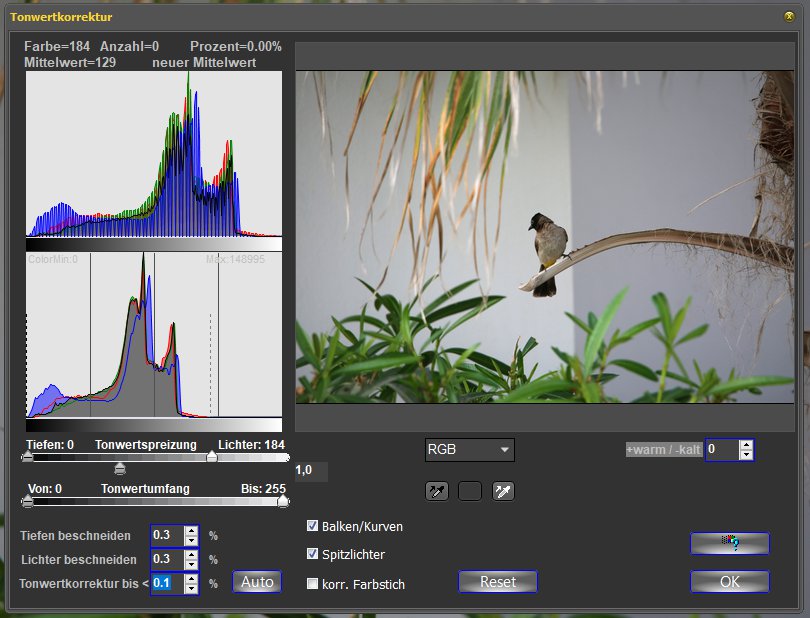This screenshot has height=618, width=810.
Task: Select the white point eyedropper tool
Action: tap(502, 491)
